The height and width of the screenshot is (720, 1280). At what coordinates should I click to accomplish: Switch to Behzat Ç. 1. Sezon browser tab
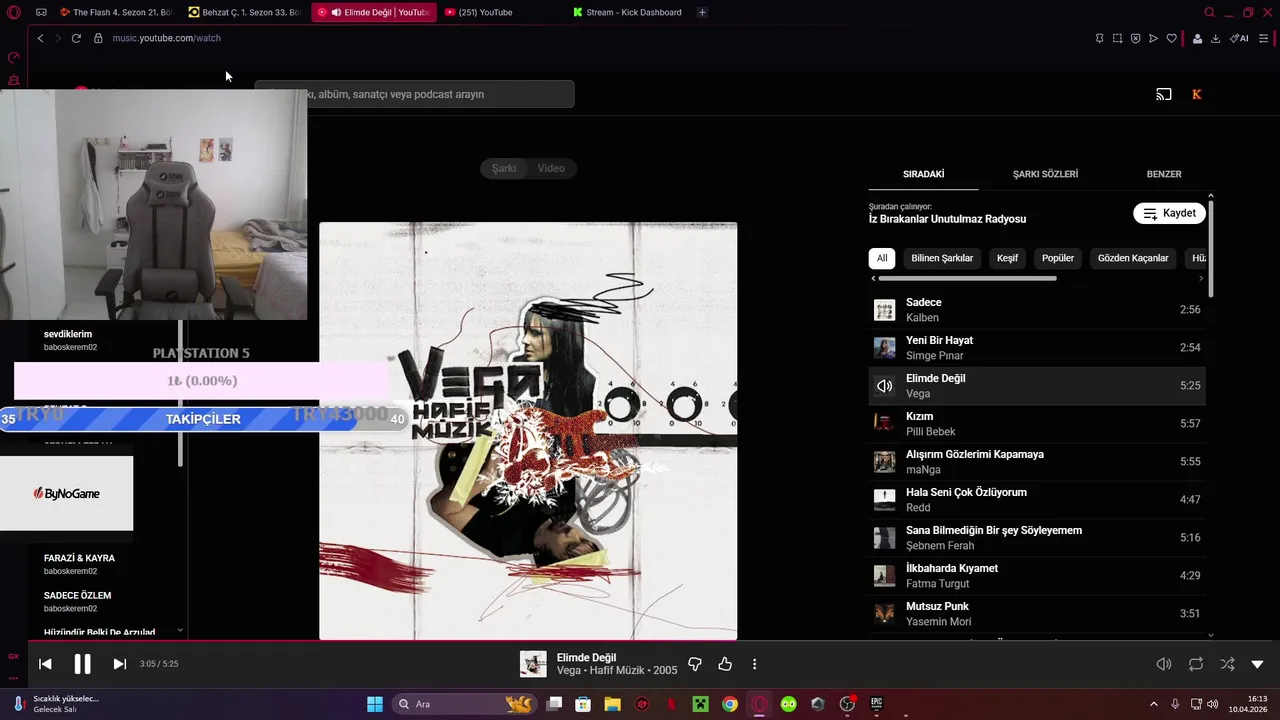coord(245,12)
